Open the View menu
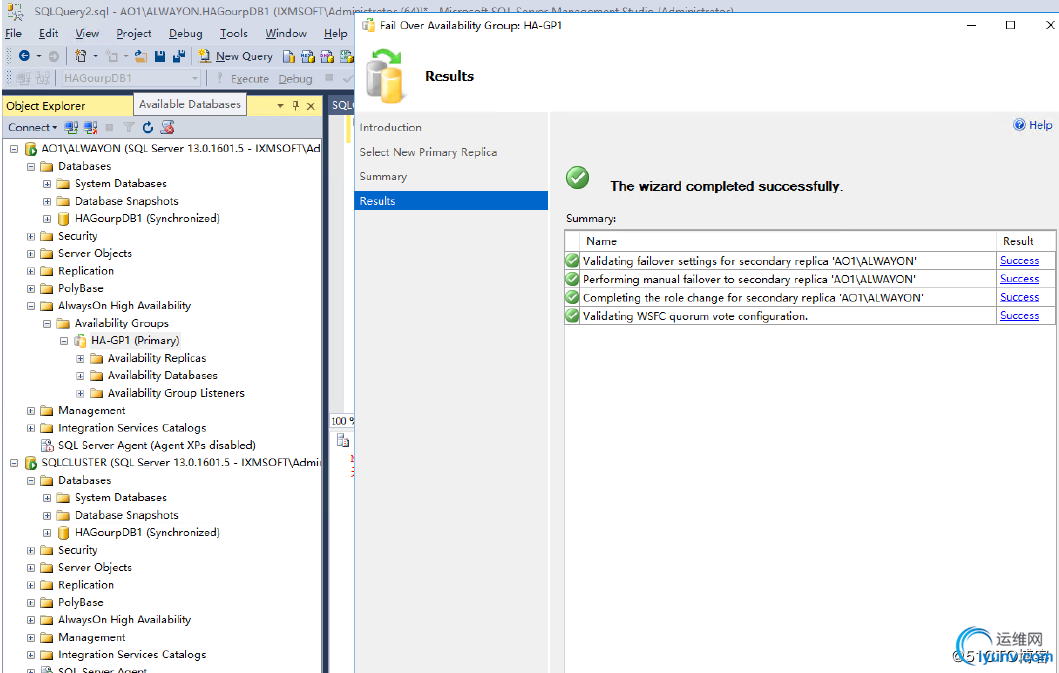This screenshot has height=673, width=1059. click(87, 33)
